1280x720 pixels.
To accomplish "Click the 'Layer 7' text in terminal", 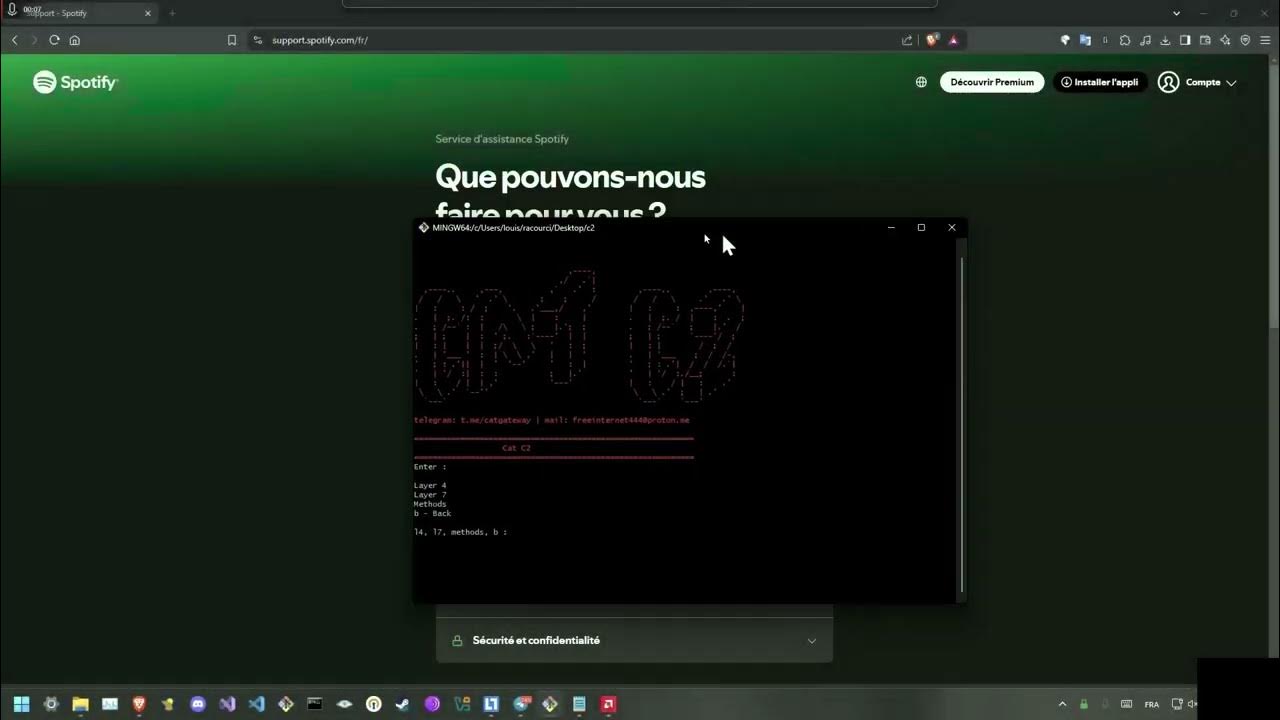I will (x=430, y=494).
